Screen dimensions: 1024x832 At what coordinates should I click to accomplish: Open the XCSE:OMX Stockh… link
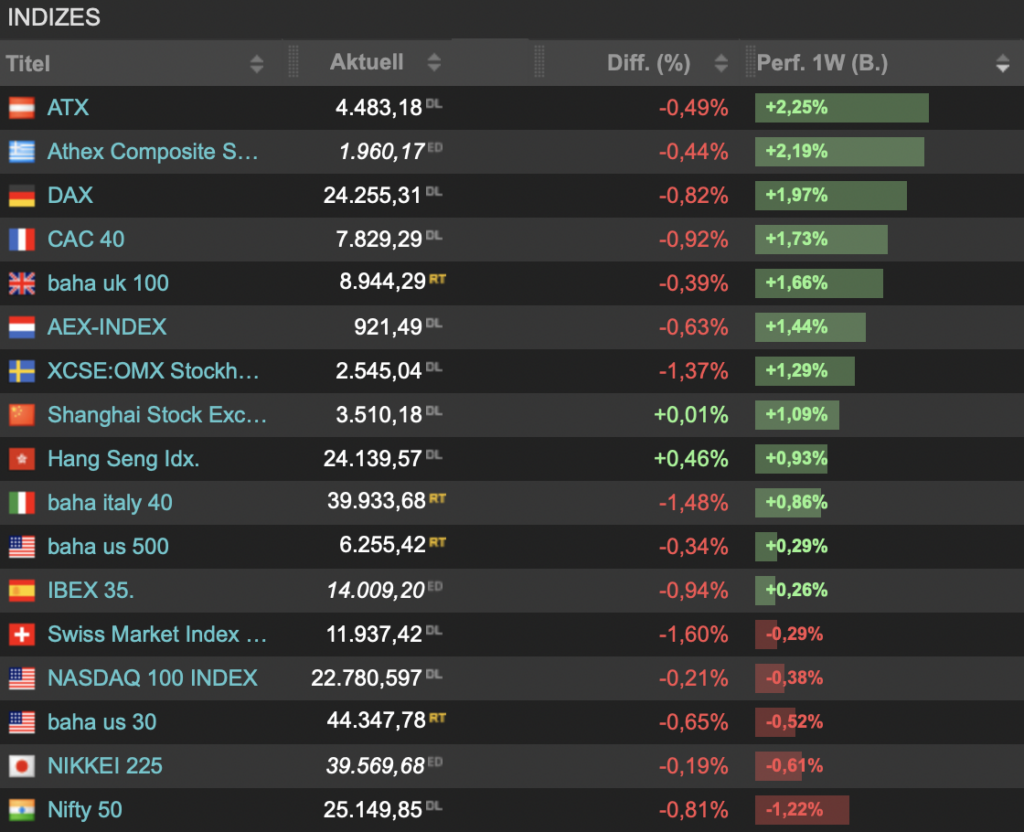point(153,371)
